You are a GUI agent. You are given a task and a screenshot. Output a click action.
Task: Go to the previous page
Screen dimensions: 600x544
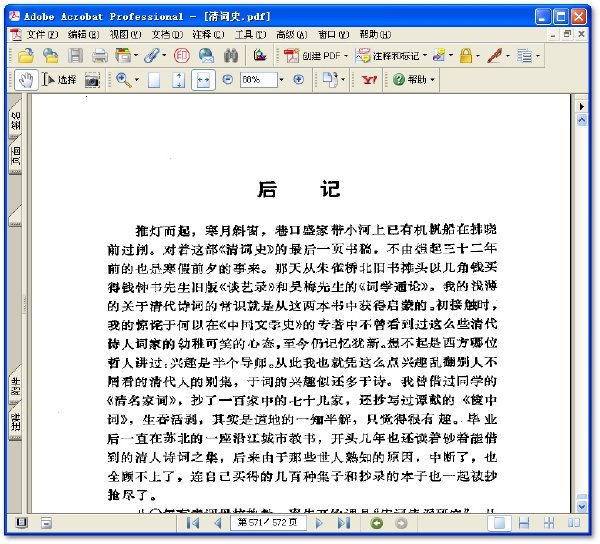tap(217, 523)
